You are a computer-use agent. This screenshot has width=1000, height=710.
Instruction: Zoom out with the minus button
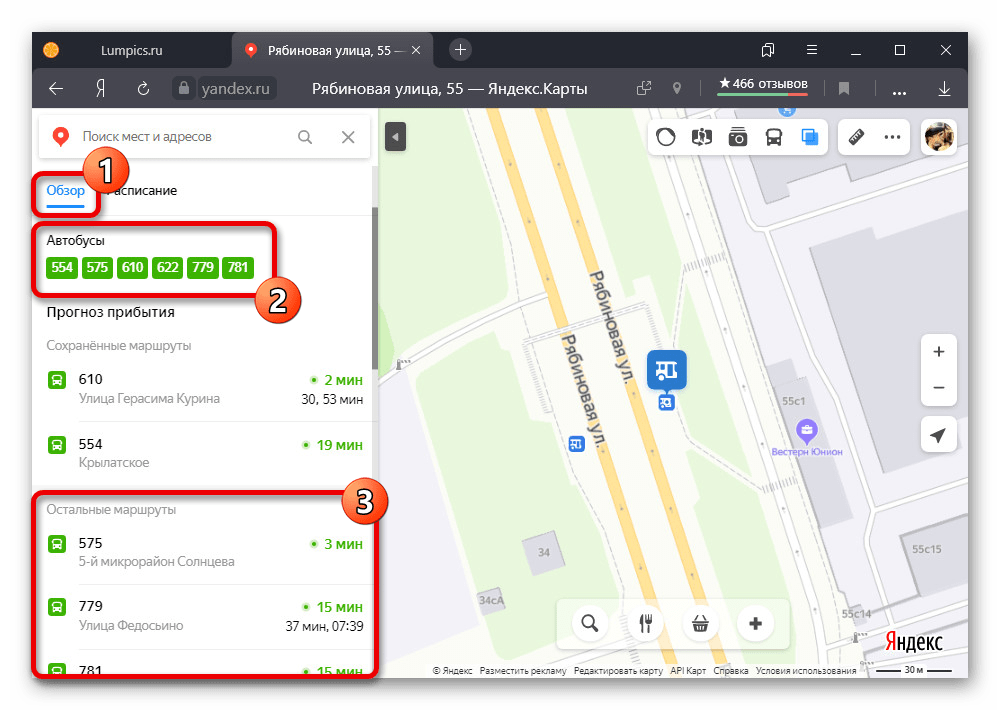[x=938, y=388]
